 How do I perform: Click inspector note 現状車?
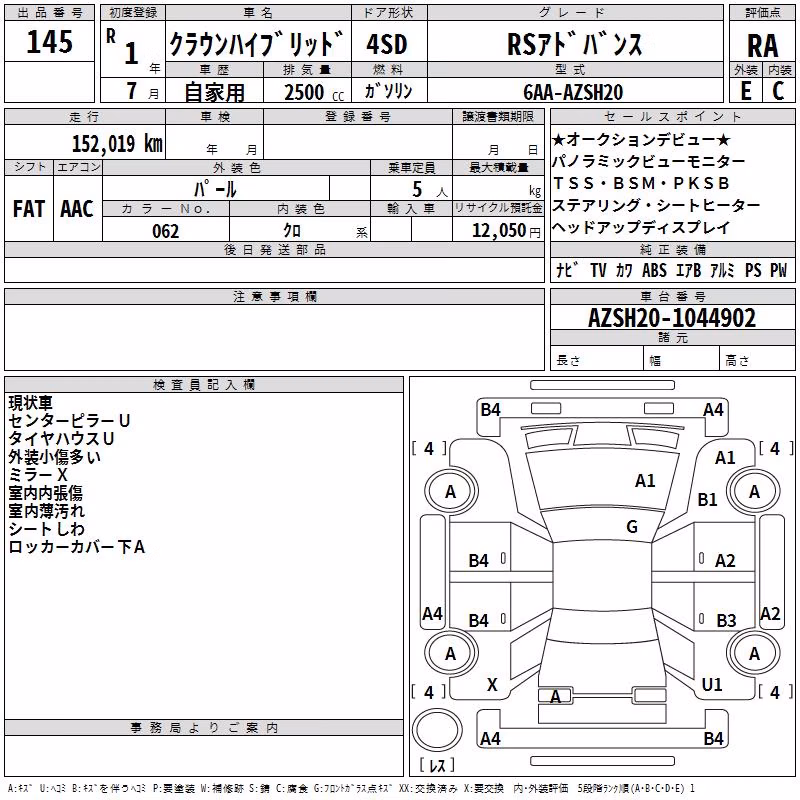[31, 403]
